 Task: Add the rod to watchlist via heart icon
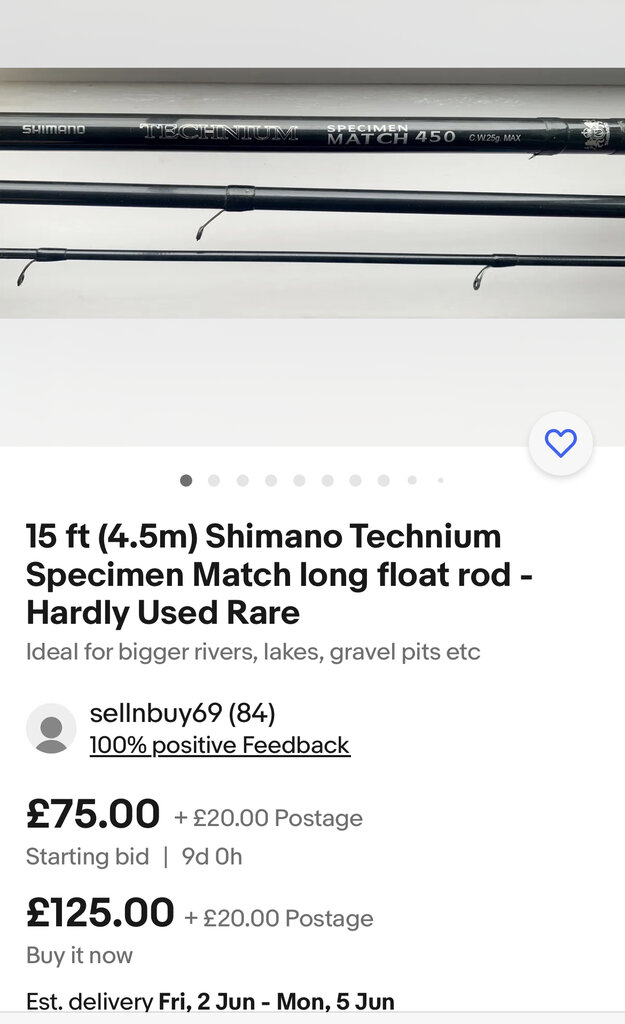(561, 443)
